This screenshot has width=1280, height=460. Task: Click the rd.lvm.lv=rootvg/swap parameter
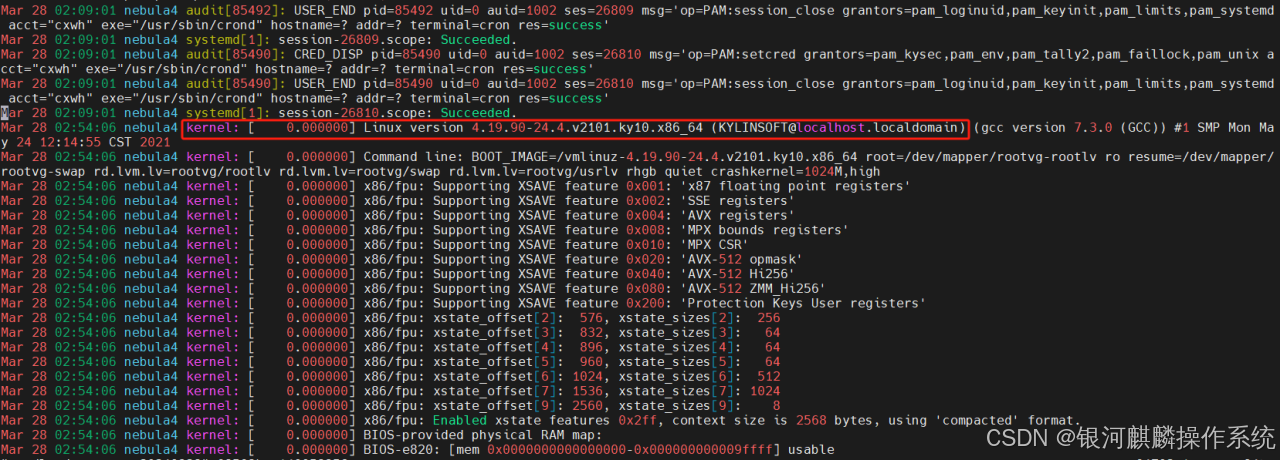pyautogui.click(x=360, y=172)
